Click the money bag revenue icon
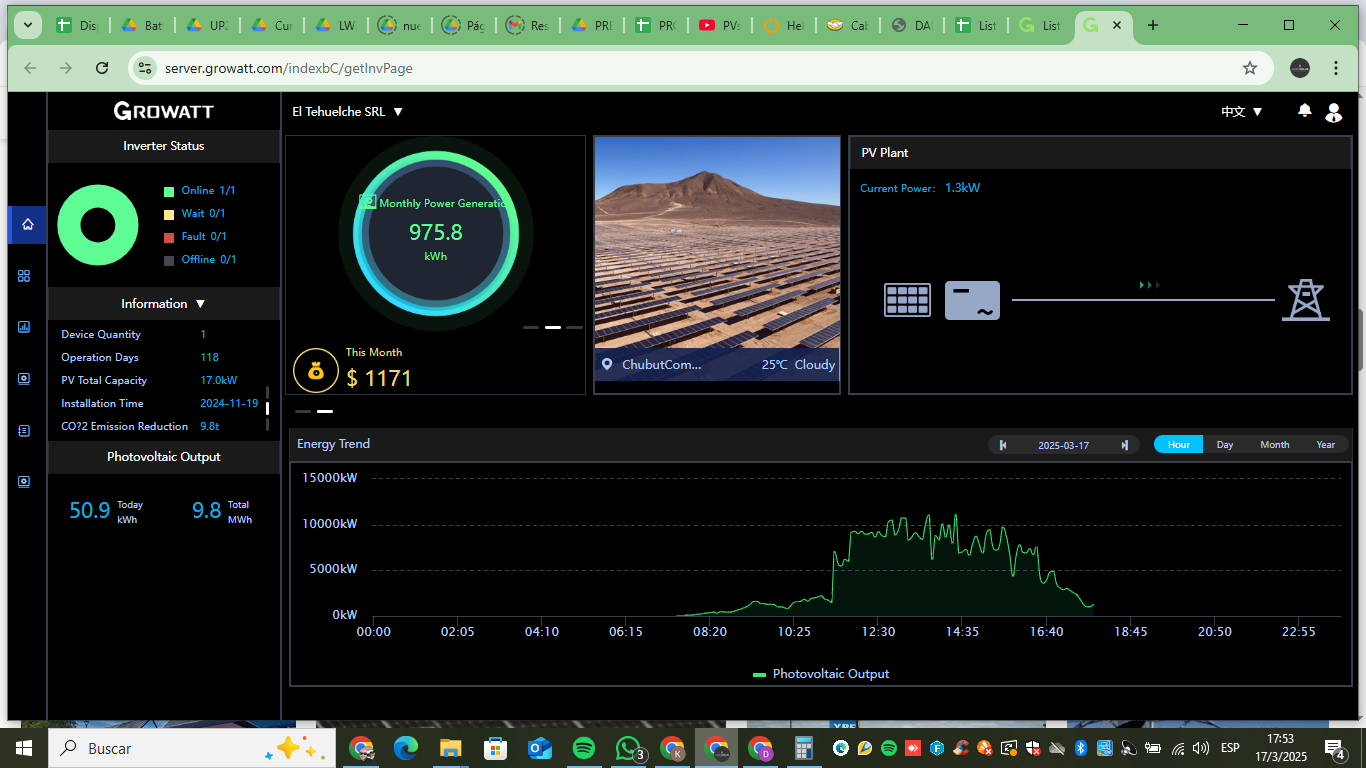Screen dimensions: 1366x768 [316, 371]
